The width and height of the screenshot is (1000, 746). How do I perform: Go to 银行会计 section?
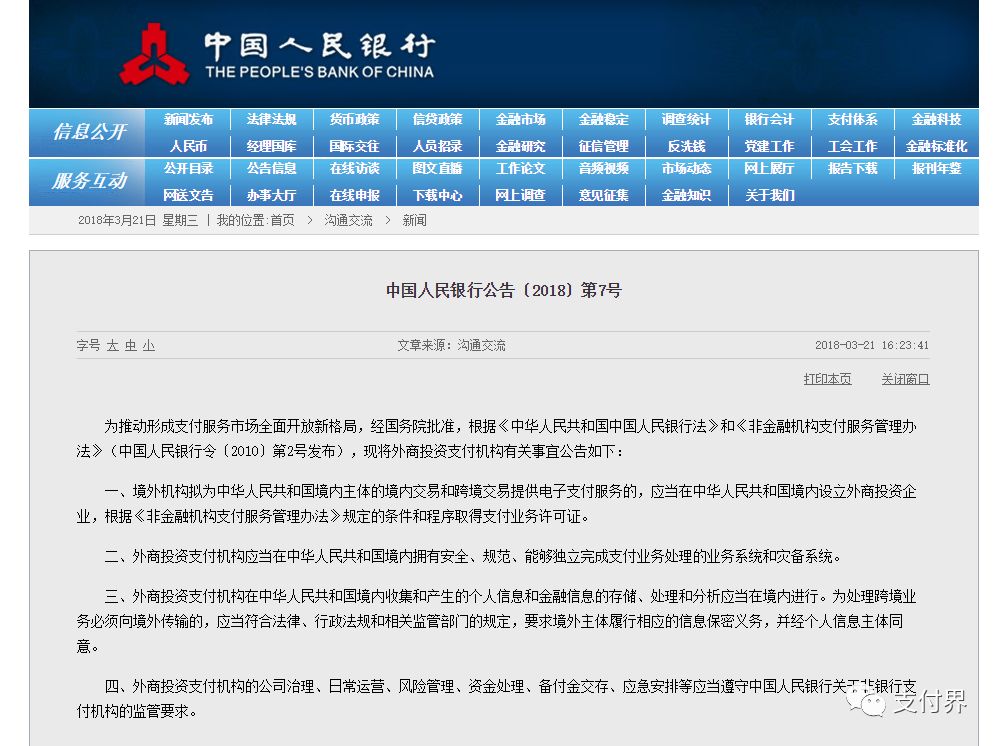click(x=769, y=119)
